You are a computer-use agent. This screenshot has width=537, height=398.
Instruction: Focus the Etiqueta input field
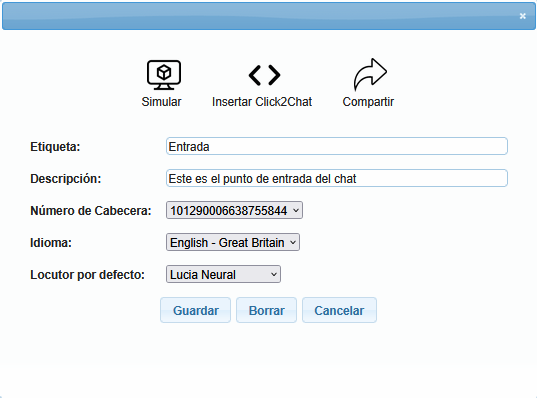click(337, 146)
